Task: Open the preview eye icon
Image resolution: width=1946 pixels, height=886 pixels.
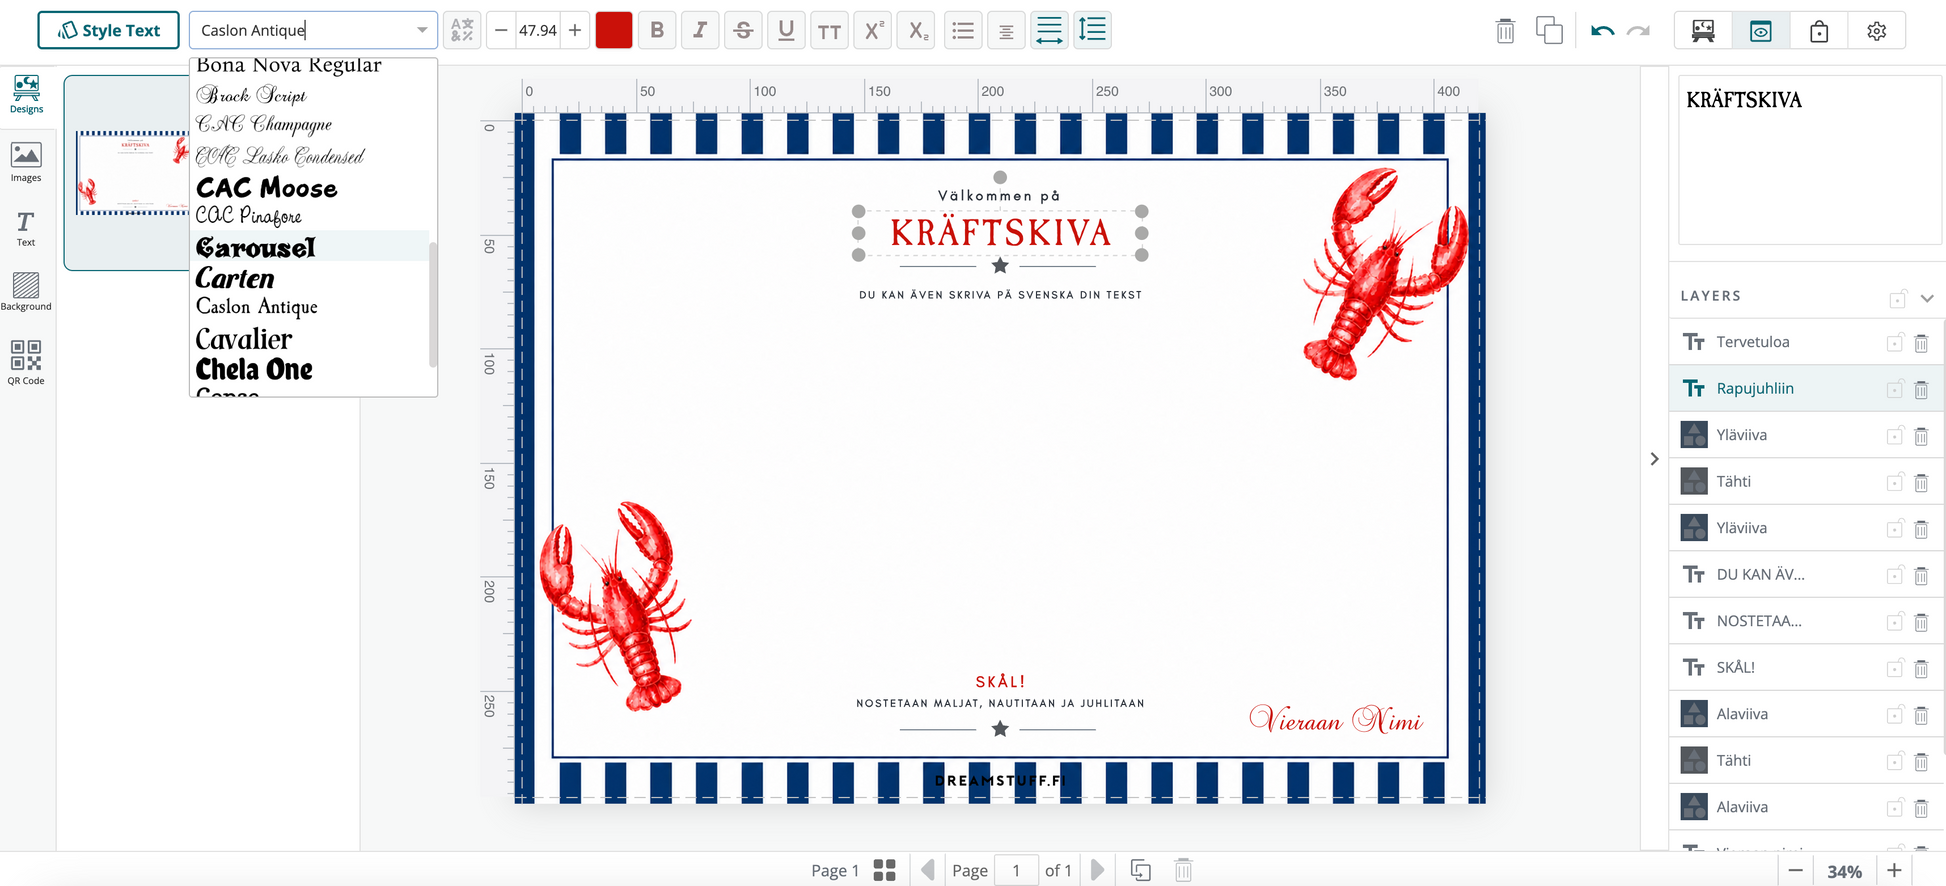Action: (x=1761, y=31)
